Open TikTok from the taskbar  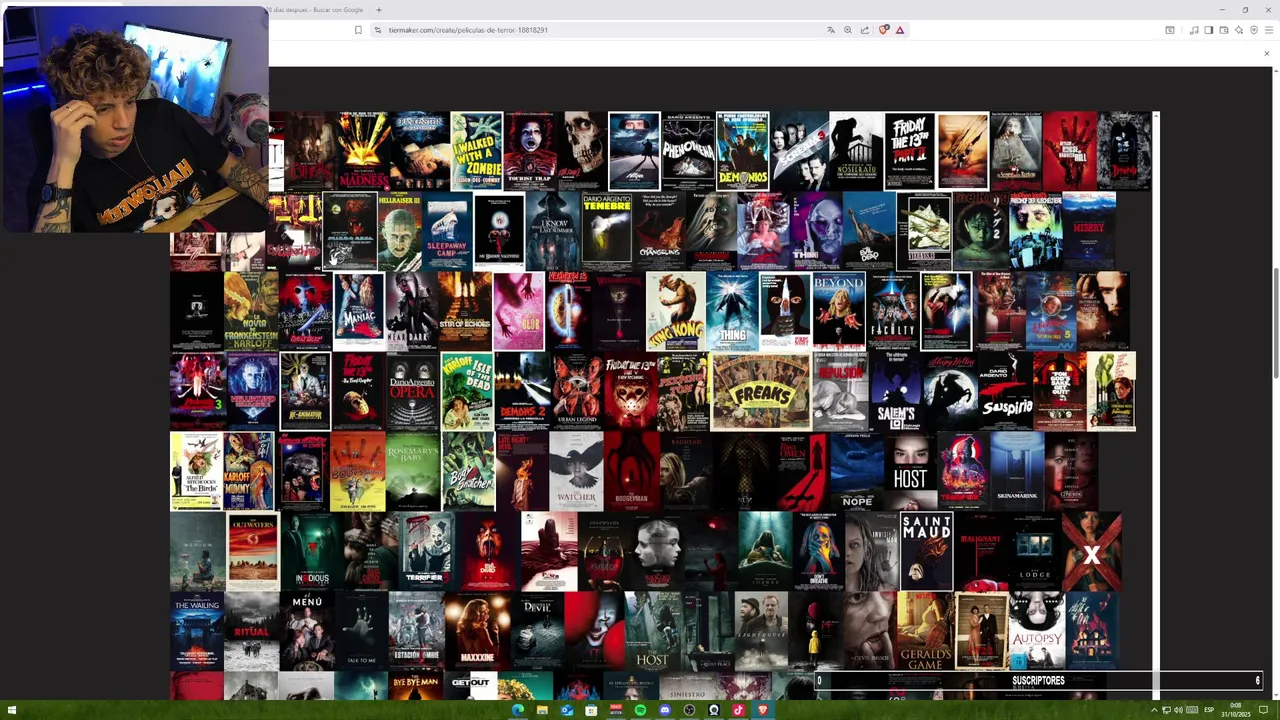coord(738,710)
